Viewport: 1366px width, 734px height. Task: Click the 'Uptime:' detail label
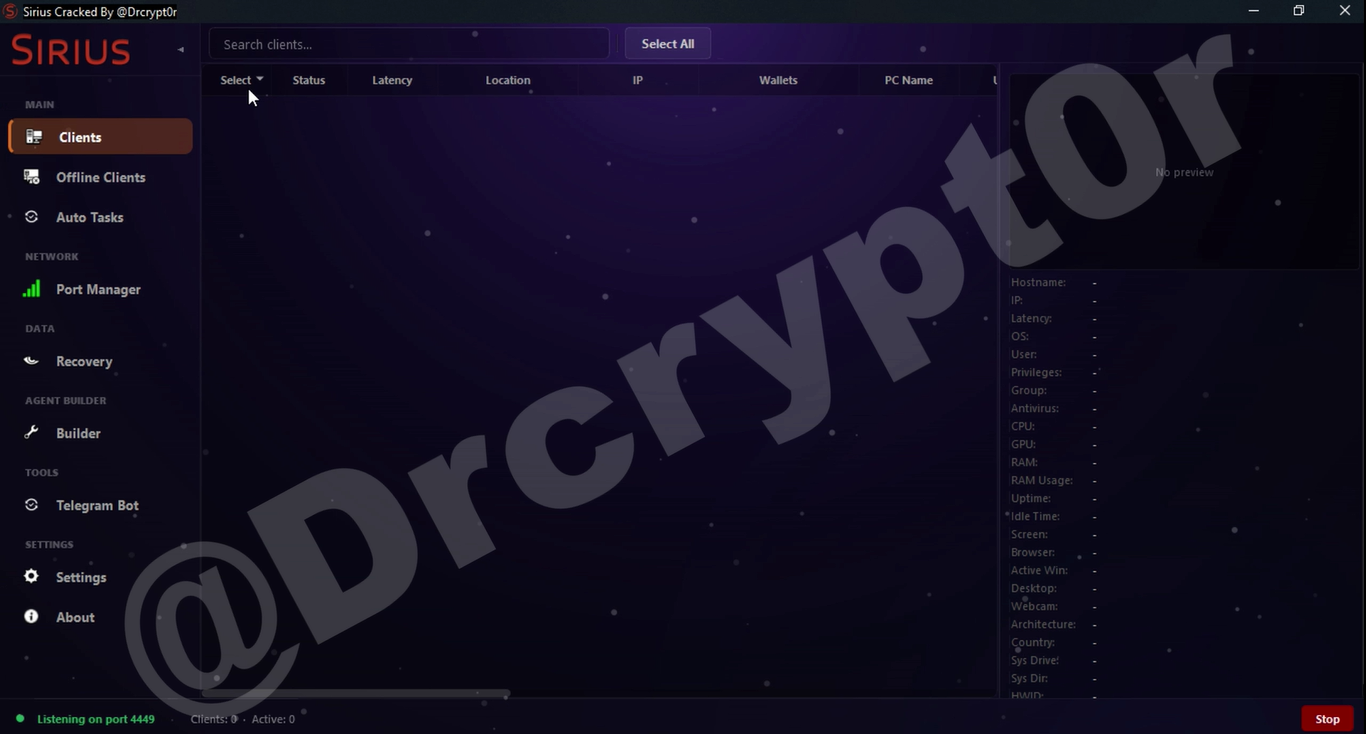pyautogui.click(x=1031, y=498)
